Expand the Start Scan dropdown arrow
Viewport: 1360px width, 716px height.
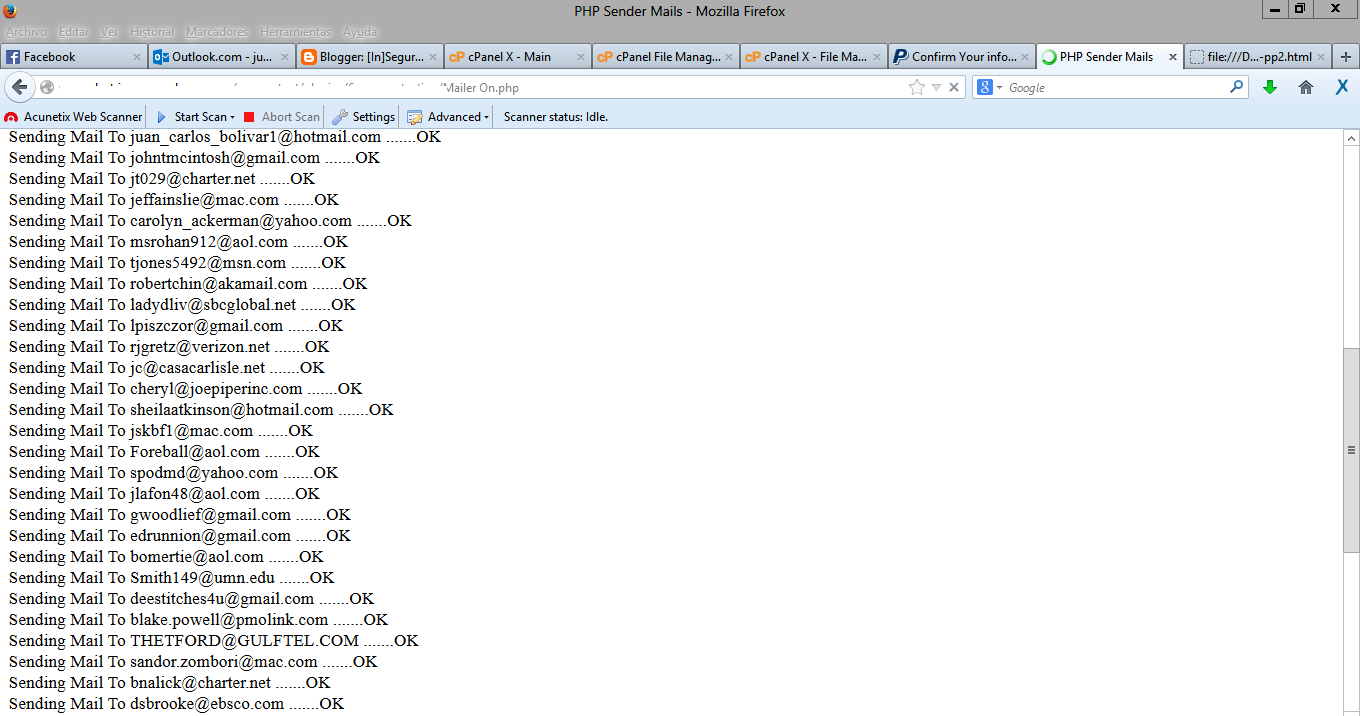(232, 117)
